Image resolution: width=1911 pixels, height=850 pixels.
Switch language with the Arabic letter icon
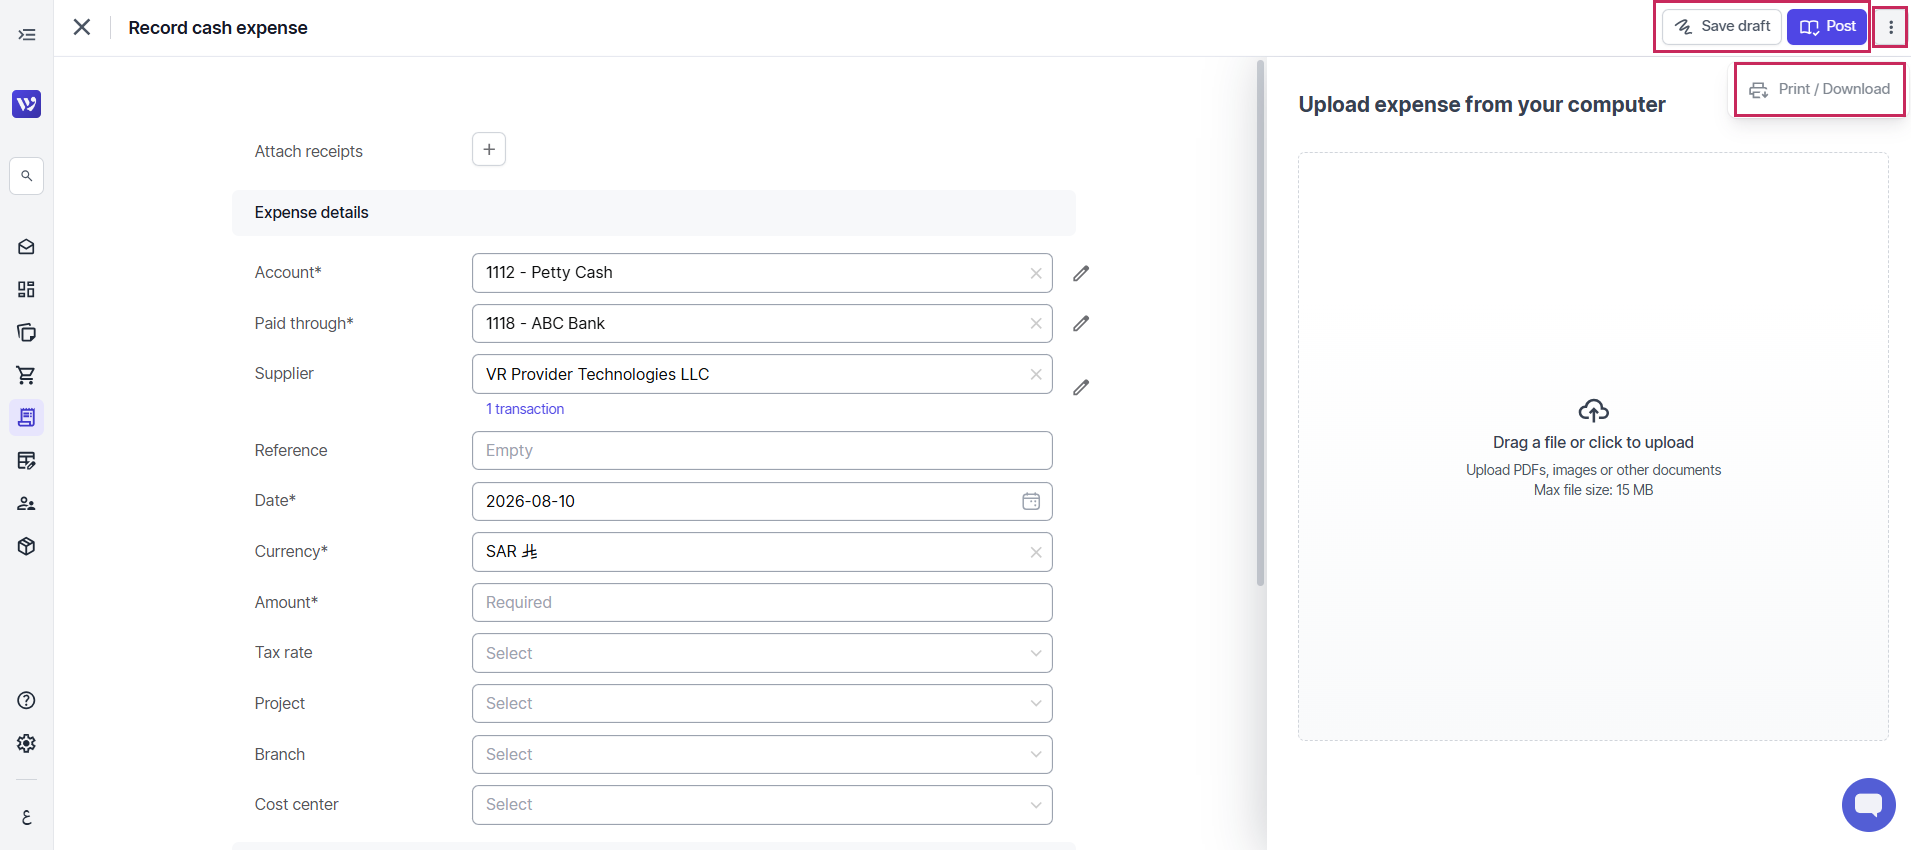(27, 817)
